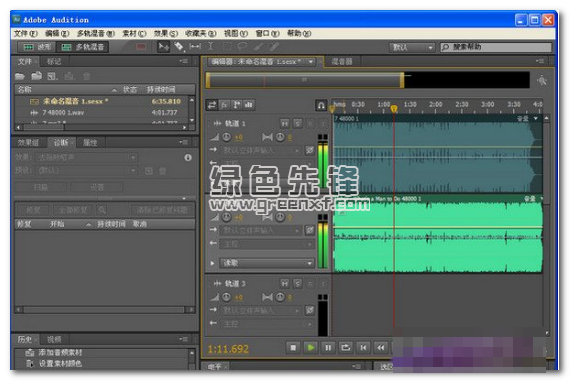Click the 设置 settings button in diagnostics
This screenshot has height=381, width=570.
(x=97, y=187)
